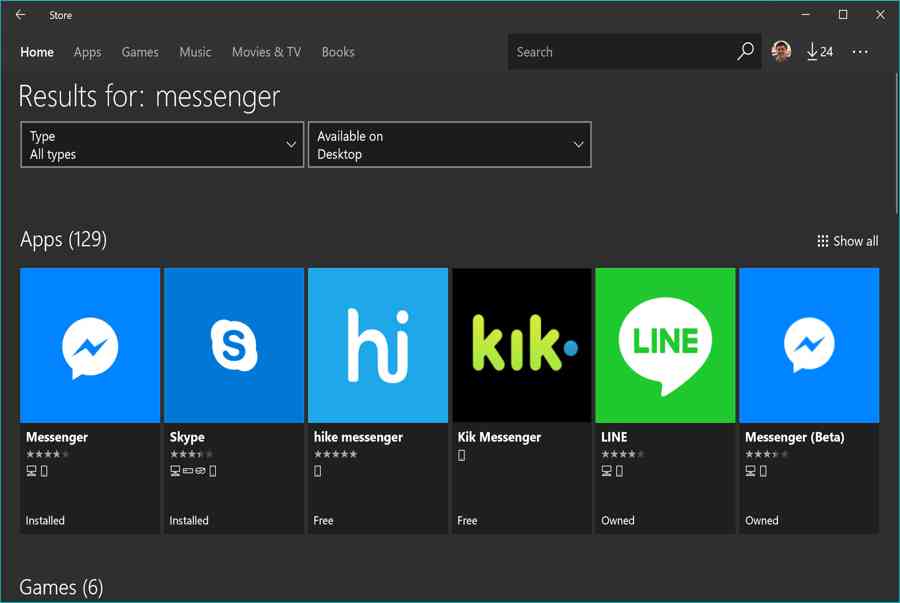Screen dimensions: 900x603
Task: Open downloads showing 24 updates
Action: [820, 52]
